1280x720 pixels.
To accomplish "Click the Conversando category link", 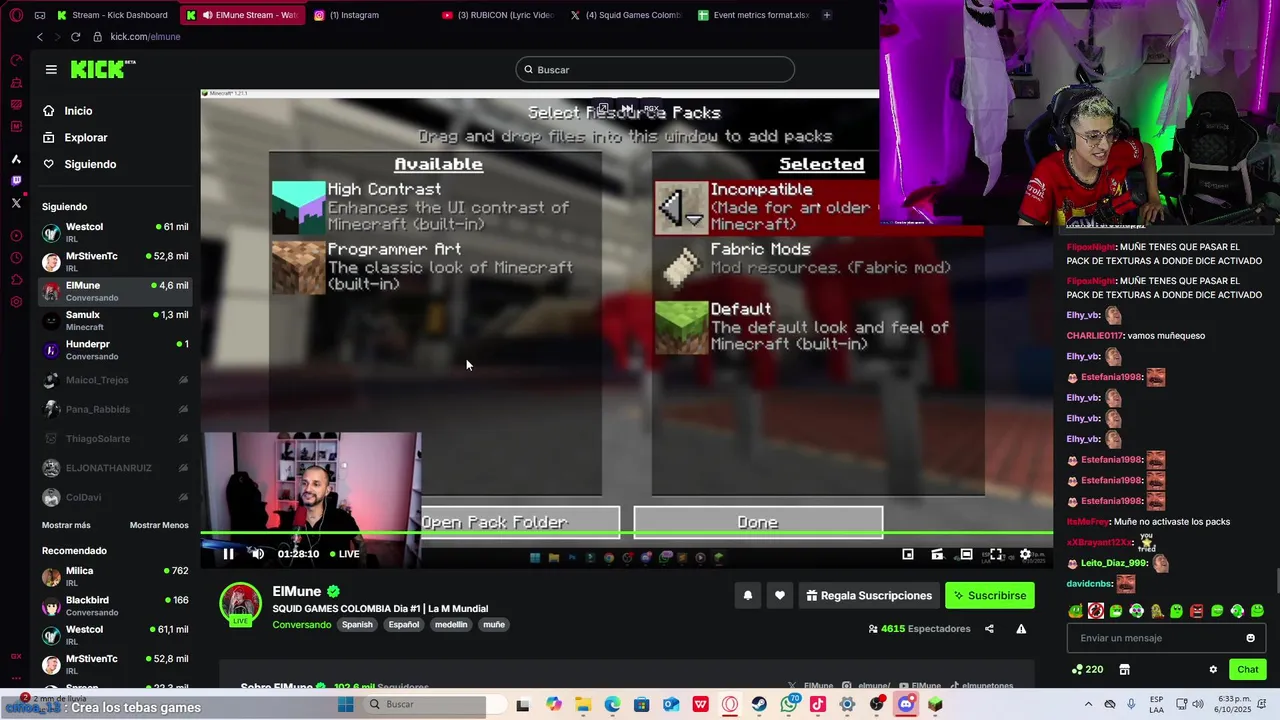I will (x=302, y=625).
